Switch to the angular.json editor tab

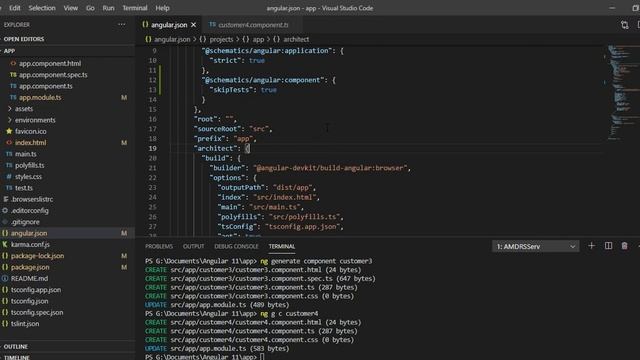(x=169, y=25)
